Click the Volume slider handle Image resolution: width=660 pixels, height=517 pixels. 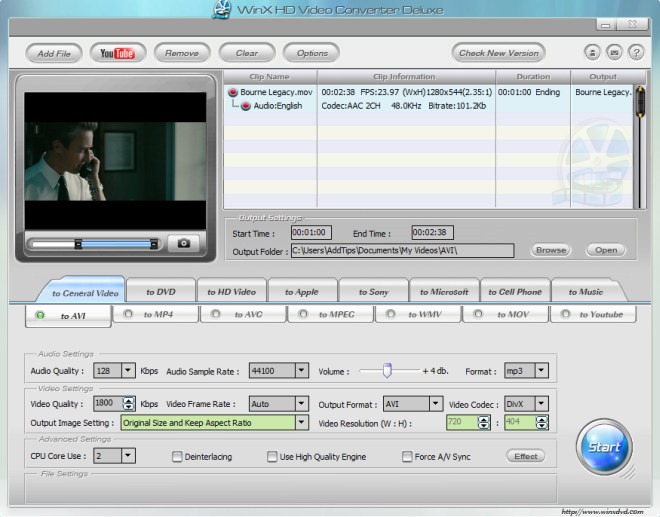click(x=387, y=370)
